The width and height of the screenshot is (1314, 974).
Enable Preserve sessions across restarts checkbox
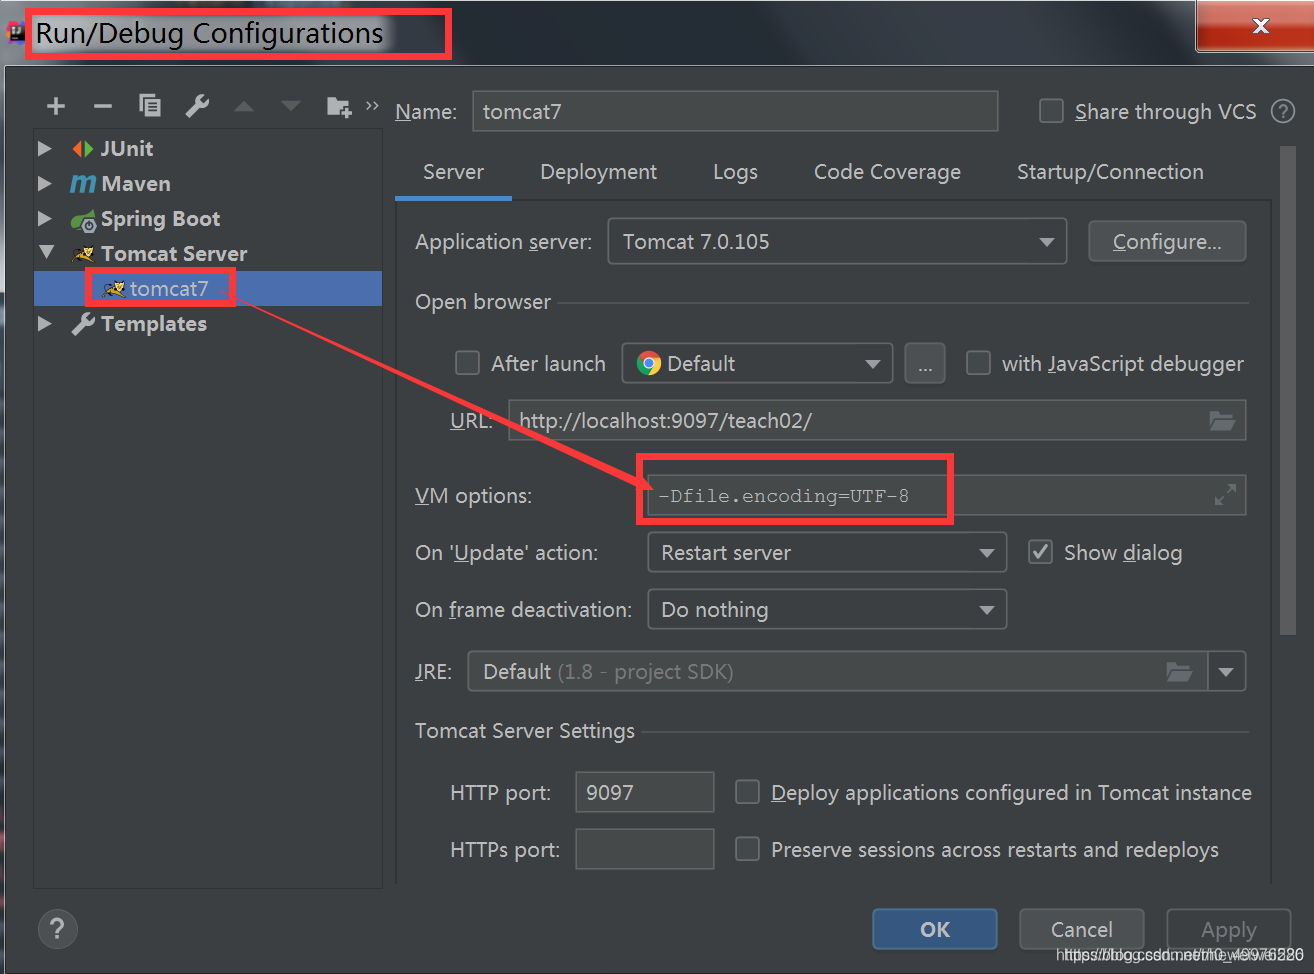coord(747,849)
